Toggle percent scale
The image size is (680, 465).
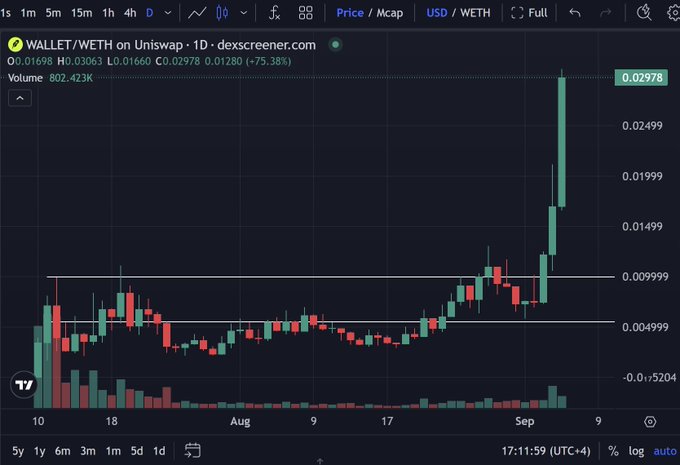[613, 451]
